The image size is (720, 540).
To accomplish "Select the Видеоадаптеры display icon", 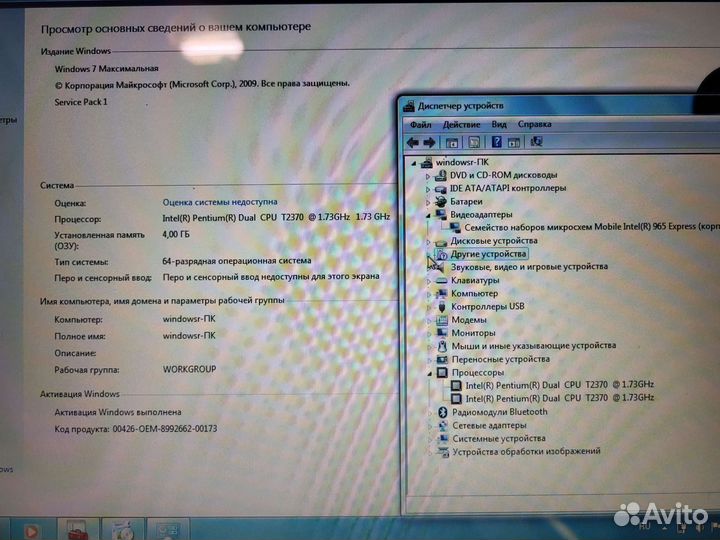I will (x=441, y=214).
